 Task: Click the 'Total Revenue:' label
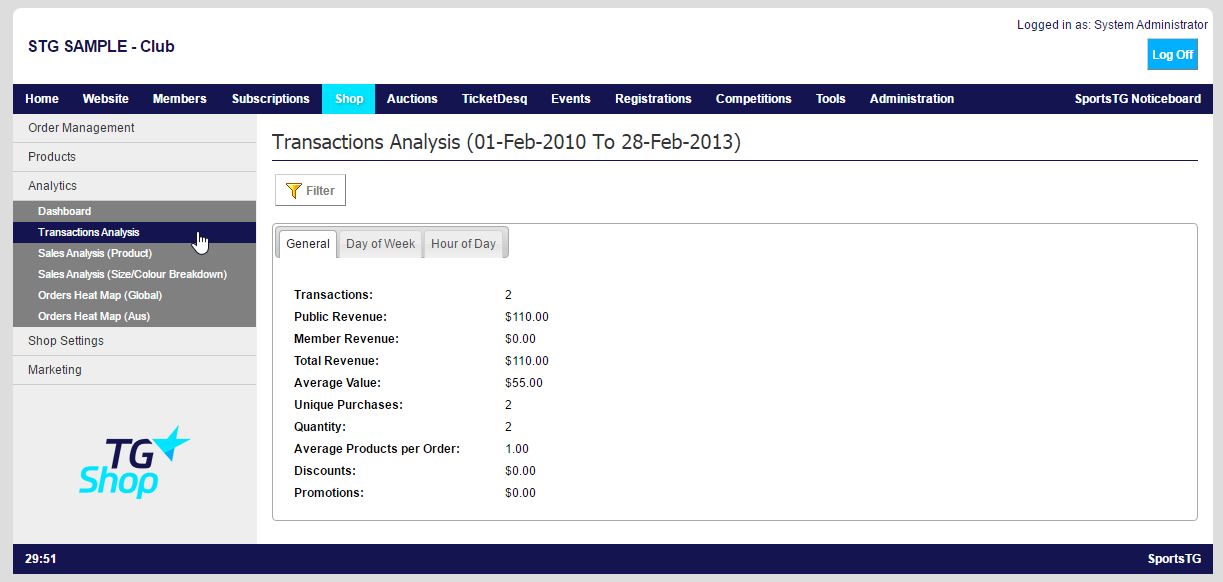(336, 361)
